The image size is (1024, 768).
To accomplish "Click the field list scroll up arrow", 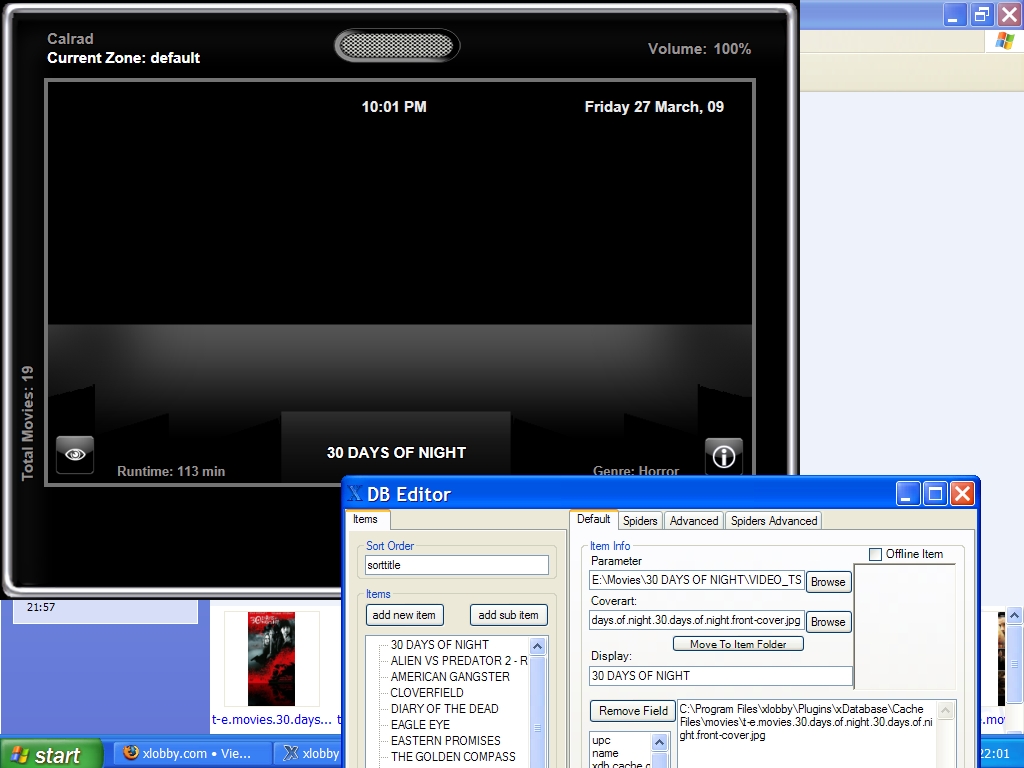I will coord(660,743).
